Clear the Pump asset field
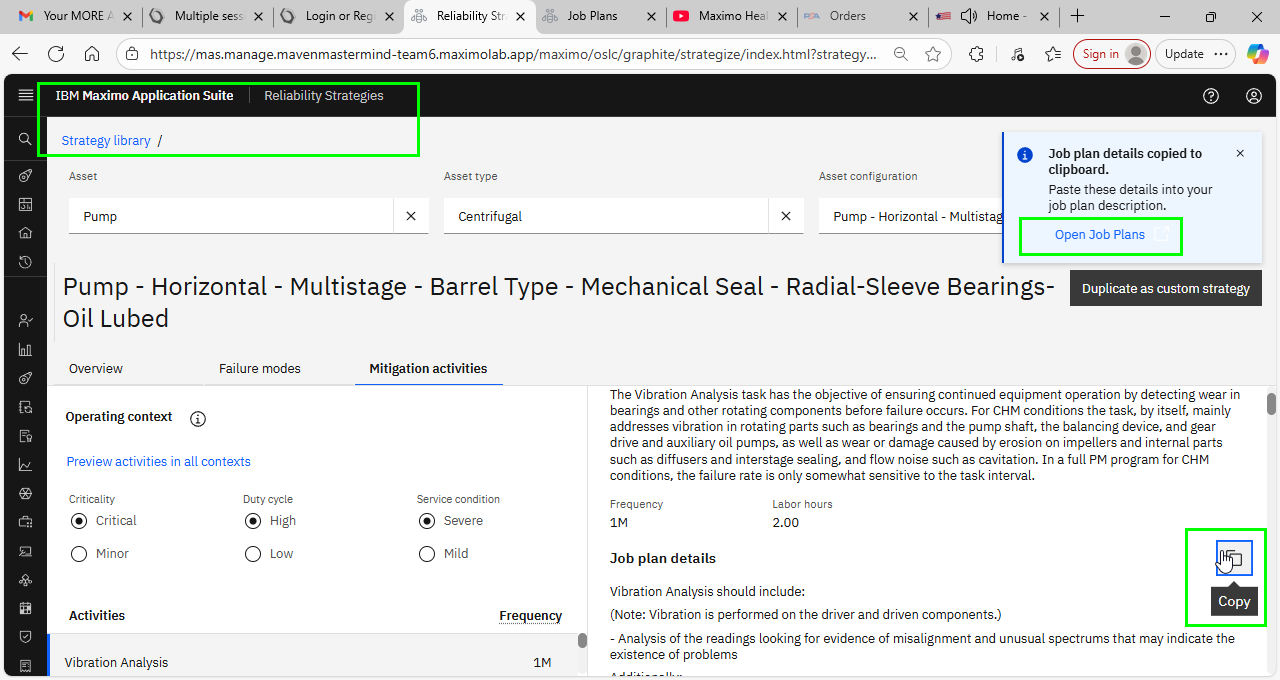 coord(411,216)
